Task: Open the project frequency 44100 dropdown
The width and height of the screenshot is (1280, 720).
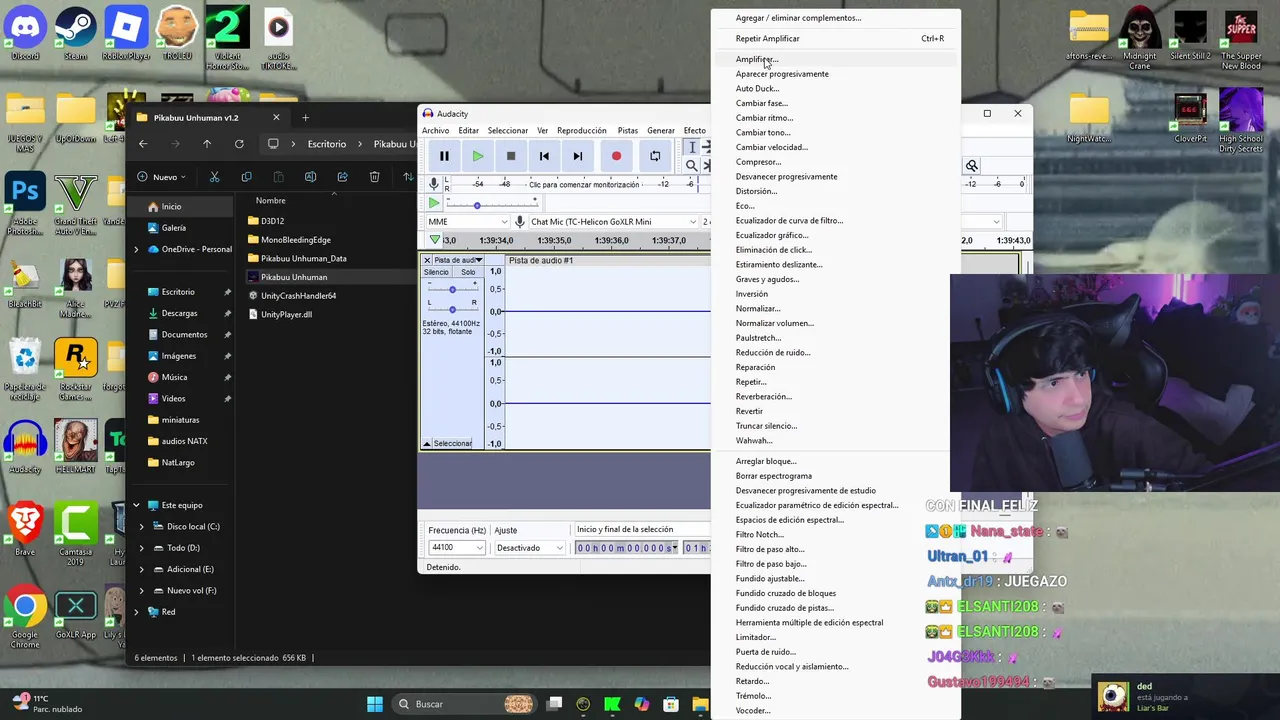Action: (457, 547)
